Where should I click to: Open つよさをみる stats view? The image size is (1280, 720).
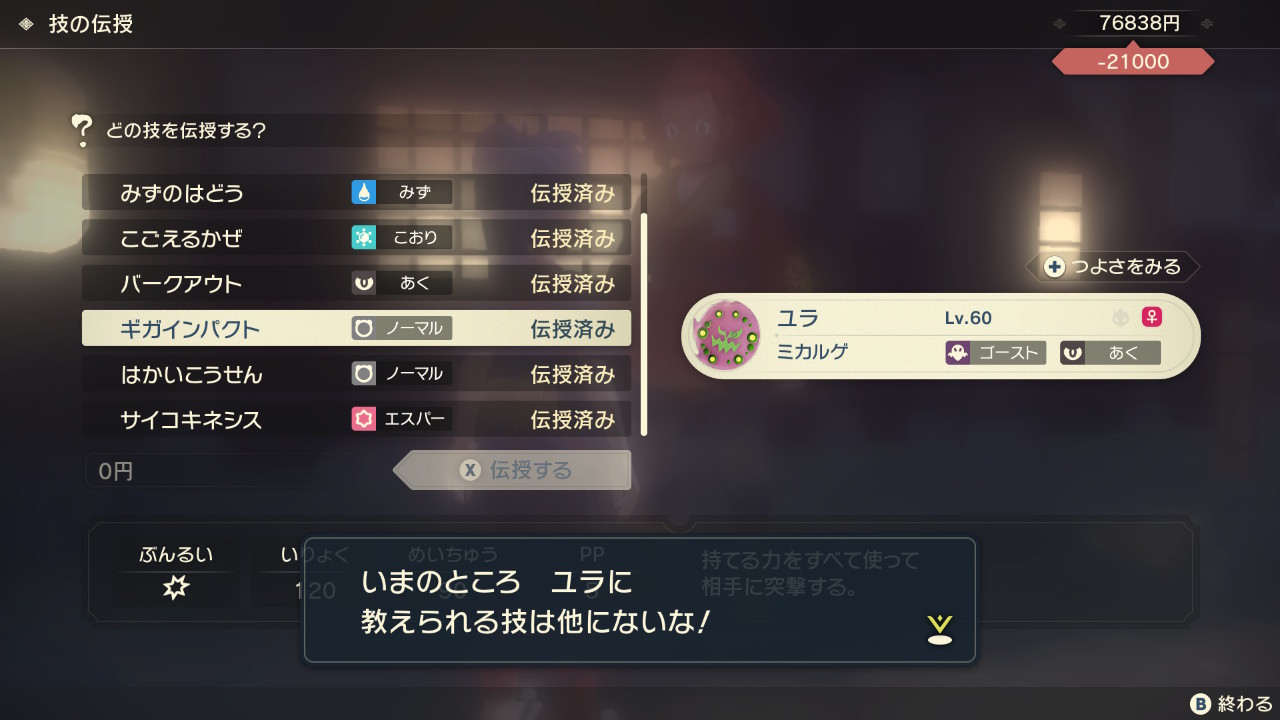pos(1112,266)
